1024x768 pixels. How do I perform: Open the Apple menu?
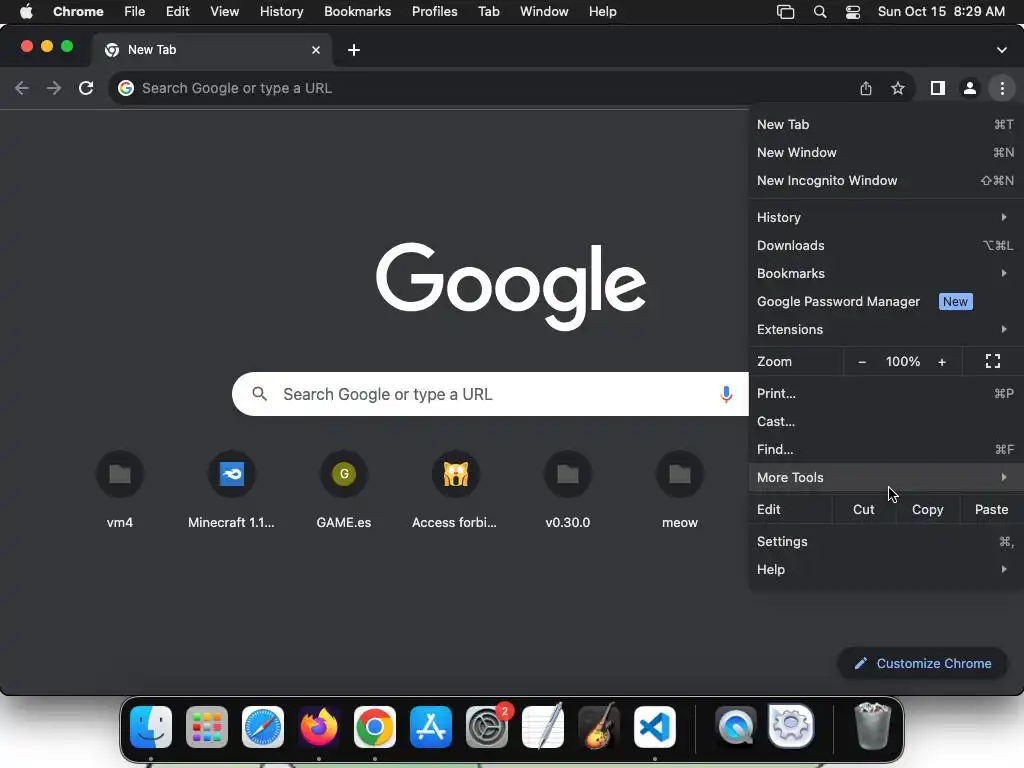tap(25, 12)
